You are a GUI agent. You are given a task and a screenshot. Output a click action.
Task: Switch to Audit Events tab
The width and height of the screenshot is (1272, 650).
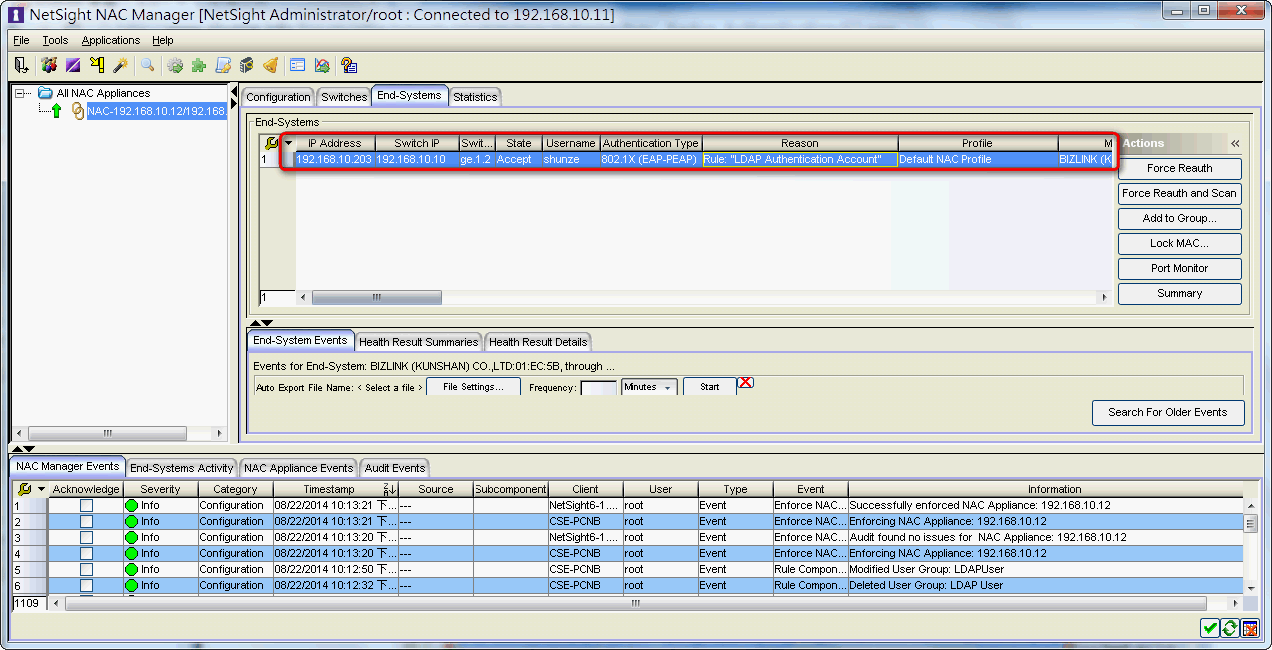click(x=394, y=468)
